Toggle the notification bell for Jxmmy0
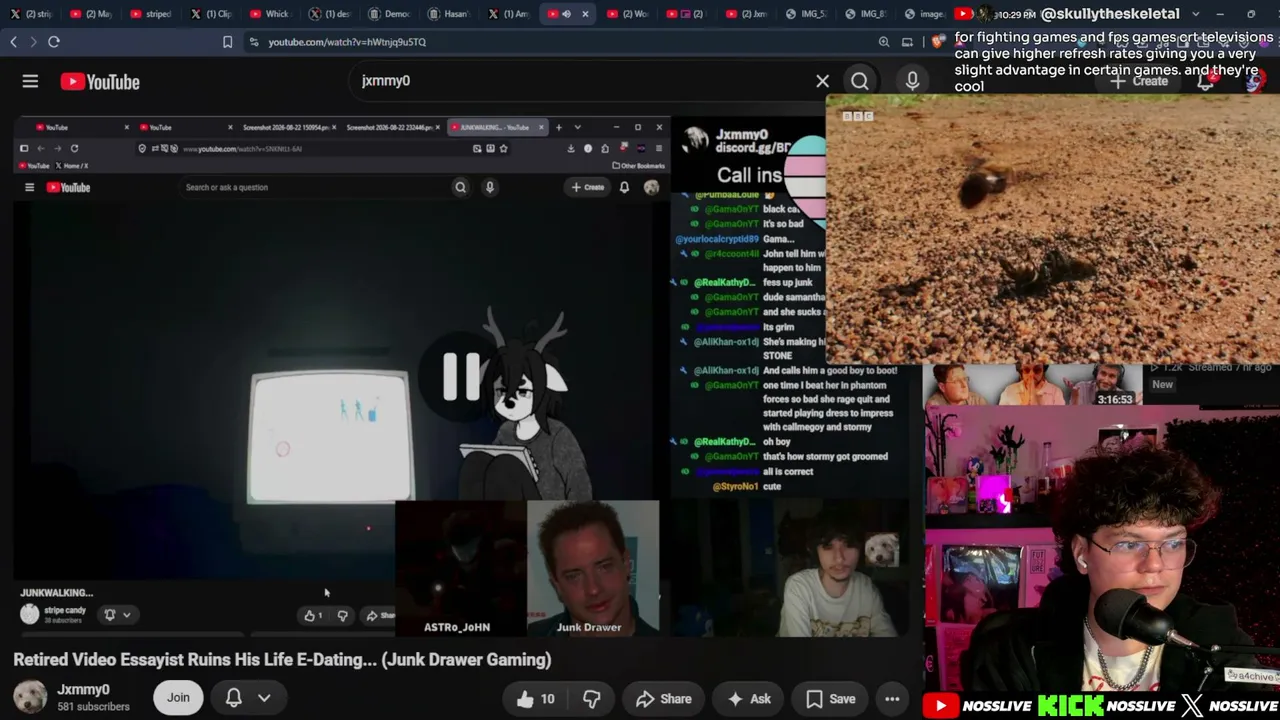 (234, 698)
